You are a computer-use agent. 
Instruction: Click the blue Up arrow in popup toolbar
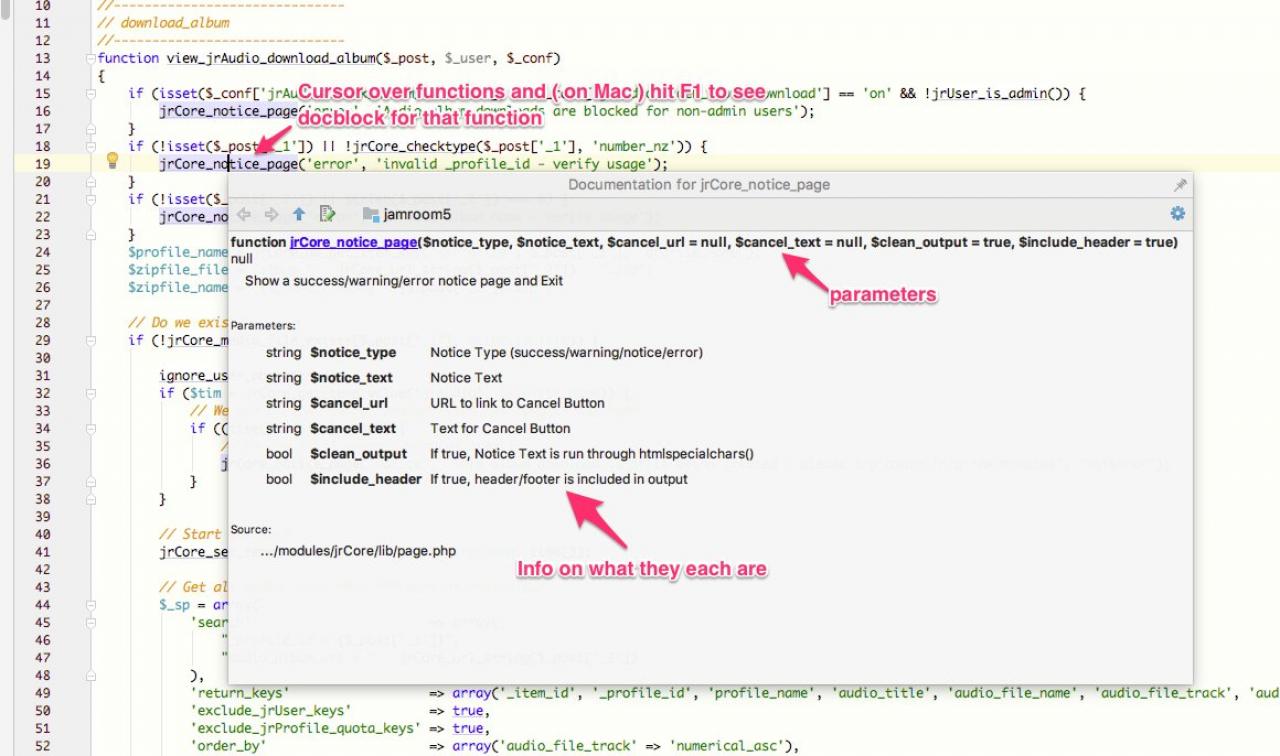(299, 214)
